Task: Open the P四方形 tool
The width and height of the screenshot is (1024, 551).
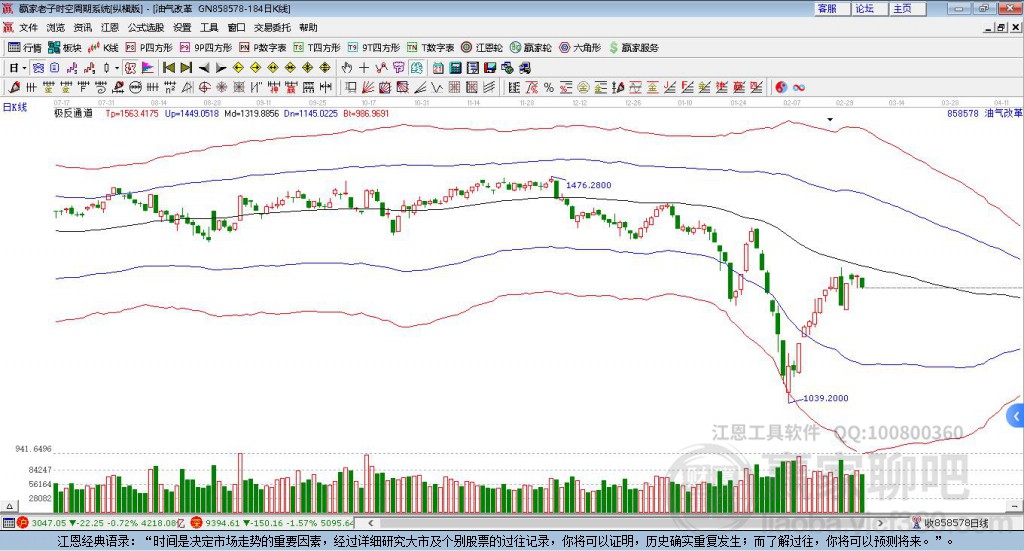Action: 149,48
